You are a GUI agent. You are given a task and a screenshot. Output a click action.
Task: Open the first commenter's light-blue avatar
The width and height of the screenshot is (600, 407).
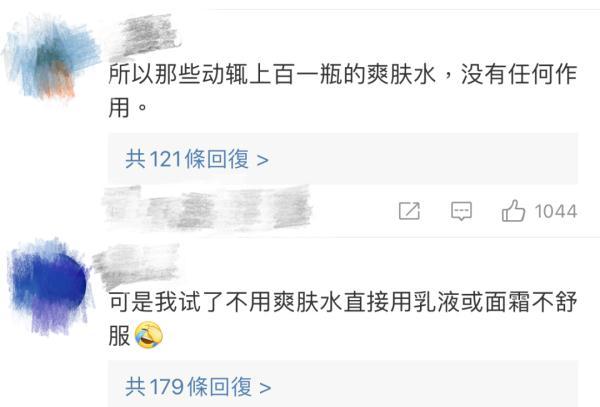pos(50,57)
